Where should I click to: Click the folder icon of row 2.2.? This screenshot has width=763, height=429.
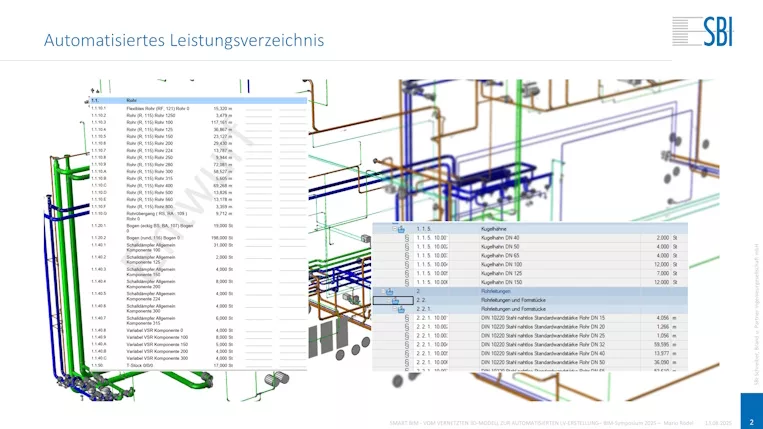click(395, 301)
